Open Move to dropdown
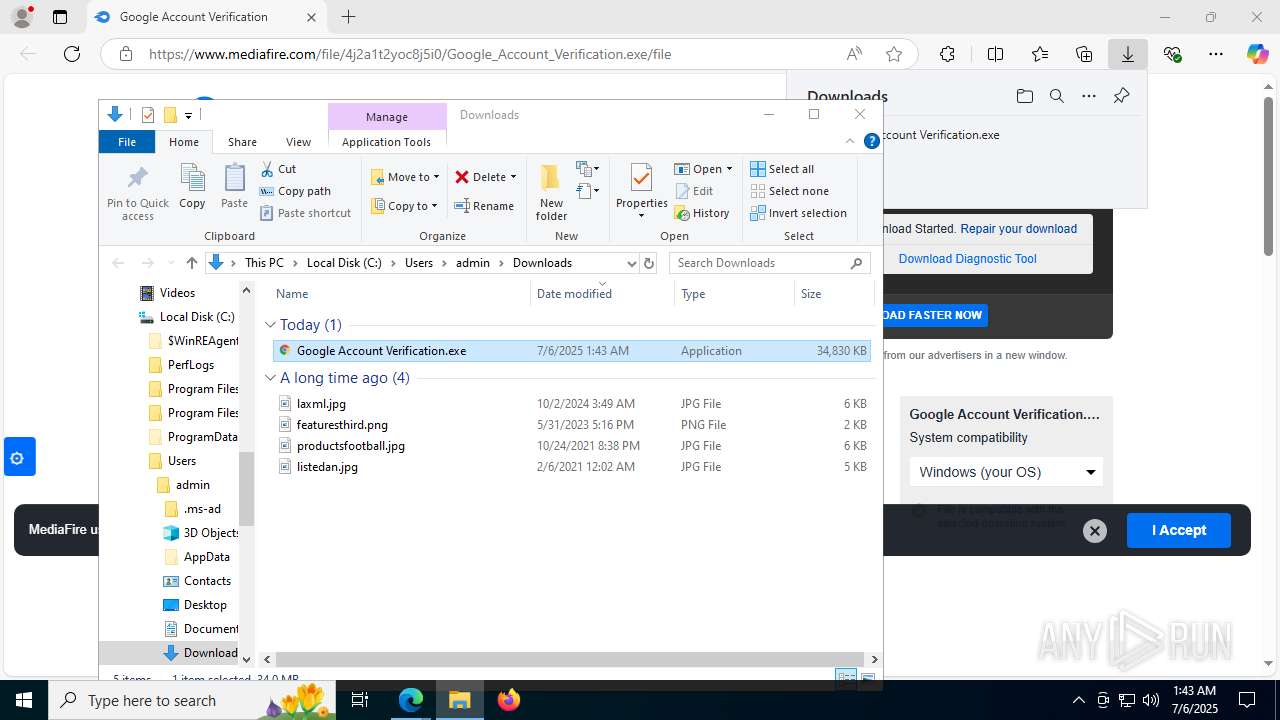 (x=405, y=177)
